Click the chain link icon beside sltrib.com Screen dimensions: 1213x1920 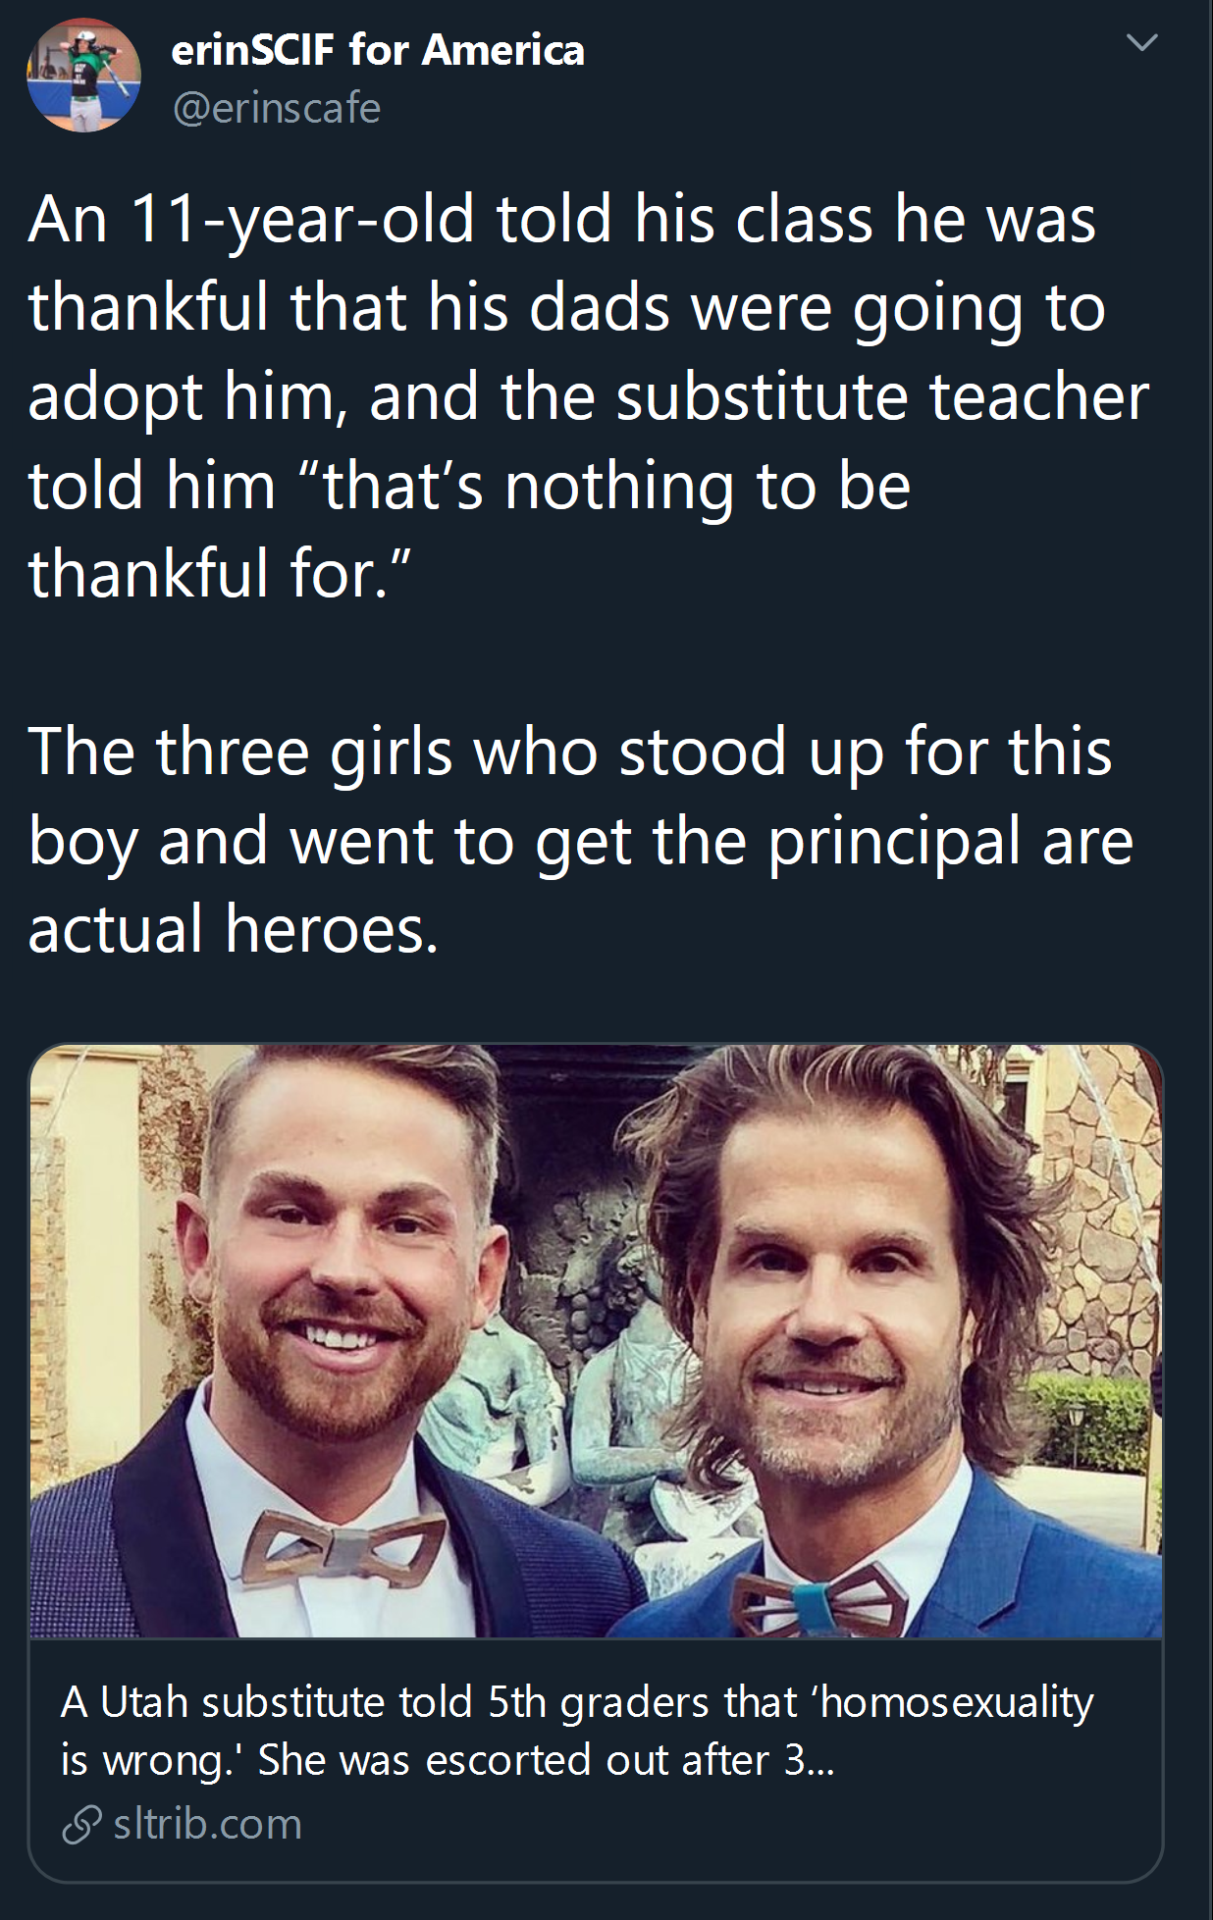81,1824
